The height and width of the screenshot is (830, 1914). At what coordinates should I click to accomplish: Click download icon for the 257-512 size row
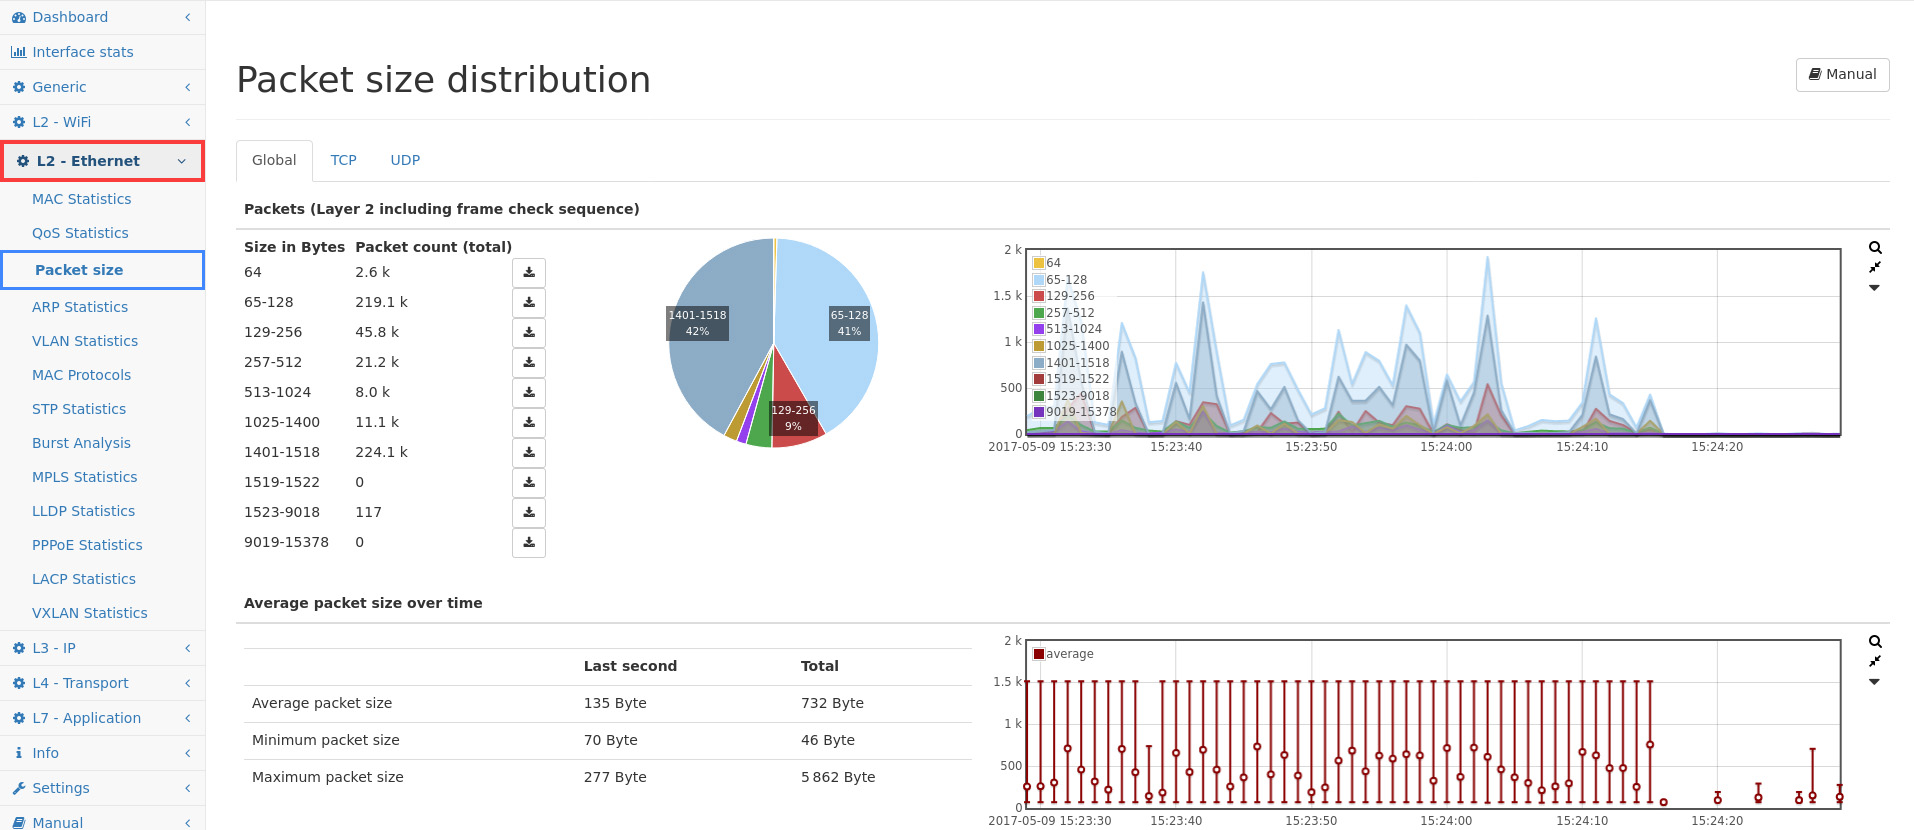528,363
